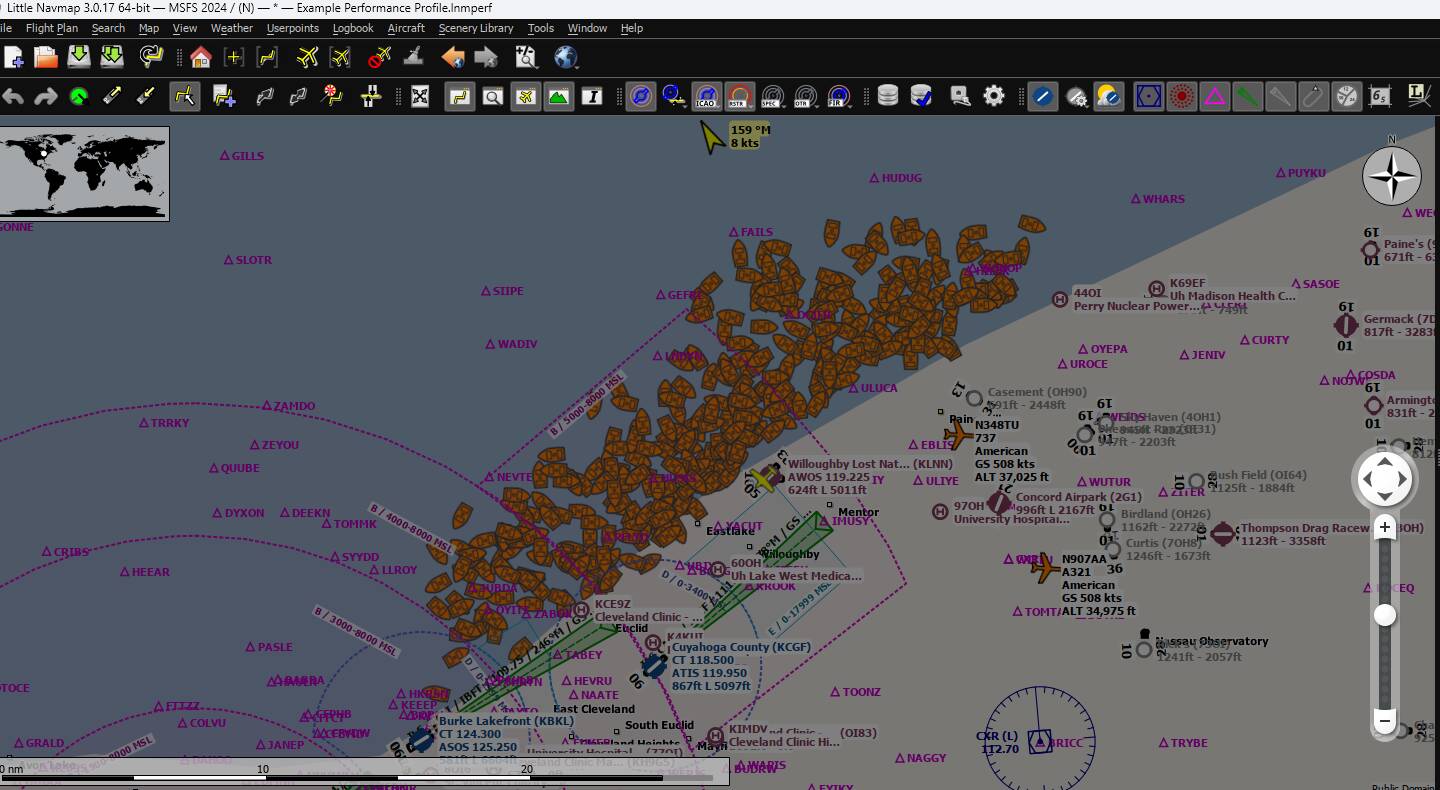Click the map zoom slider handle
1440x790 pixels.
1384,616
